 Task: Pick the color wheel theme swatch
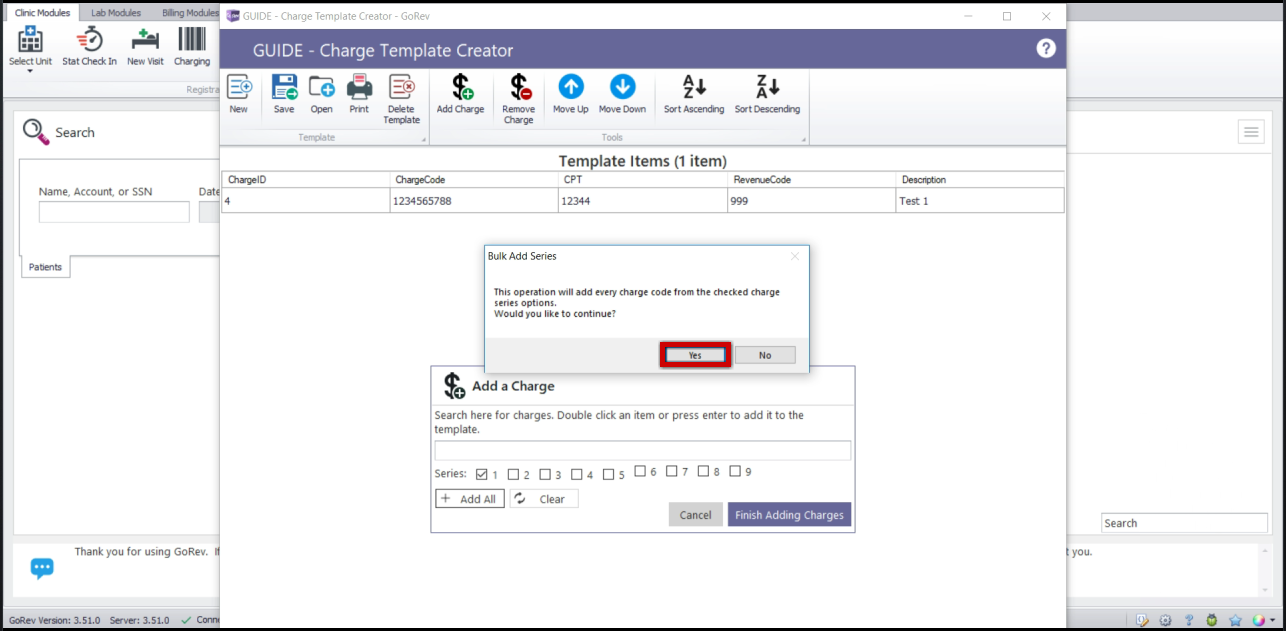click(x=1258, y=620)
